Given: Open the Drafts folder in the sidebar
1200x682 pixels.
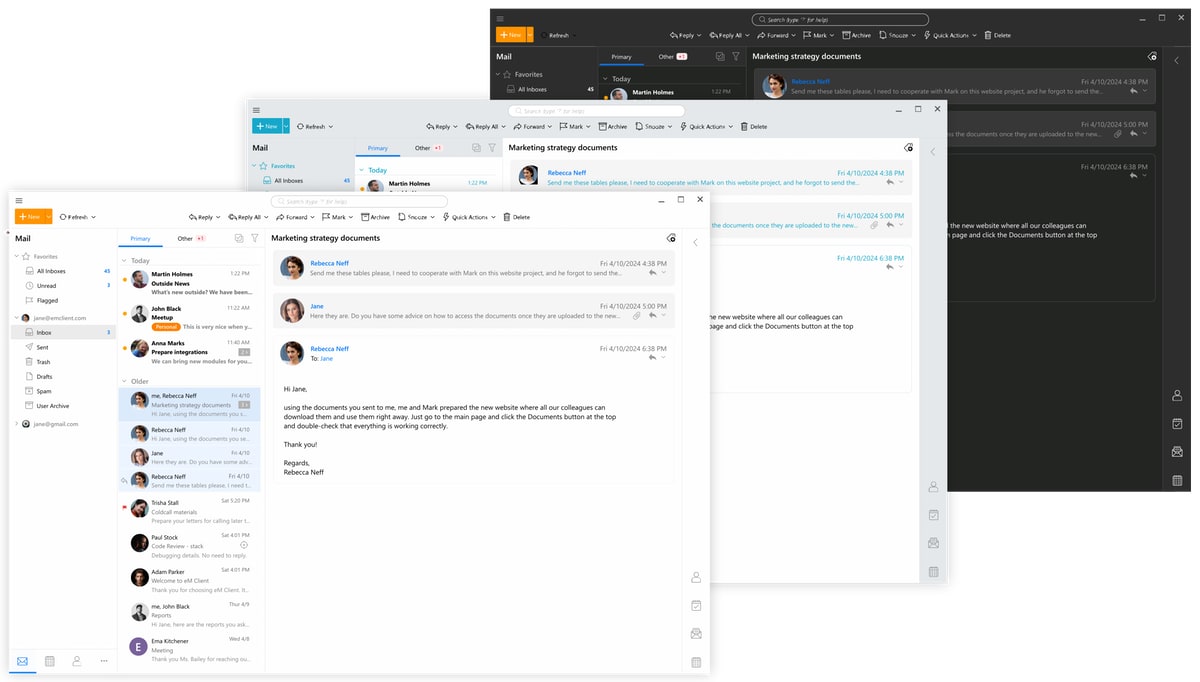Looking at the screenshot, I should [44, 377].
